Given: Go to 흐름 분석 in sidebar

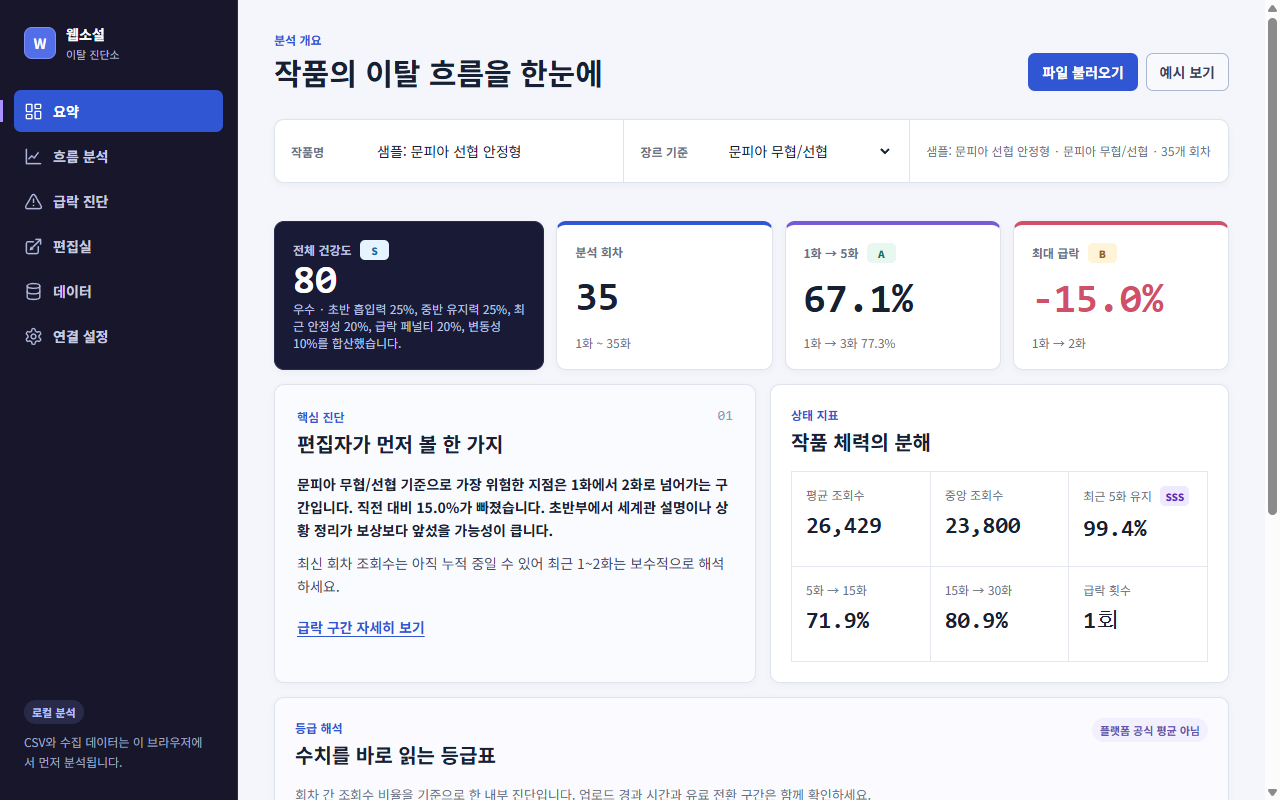Looking at the screenshot, I should point(118,156).
